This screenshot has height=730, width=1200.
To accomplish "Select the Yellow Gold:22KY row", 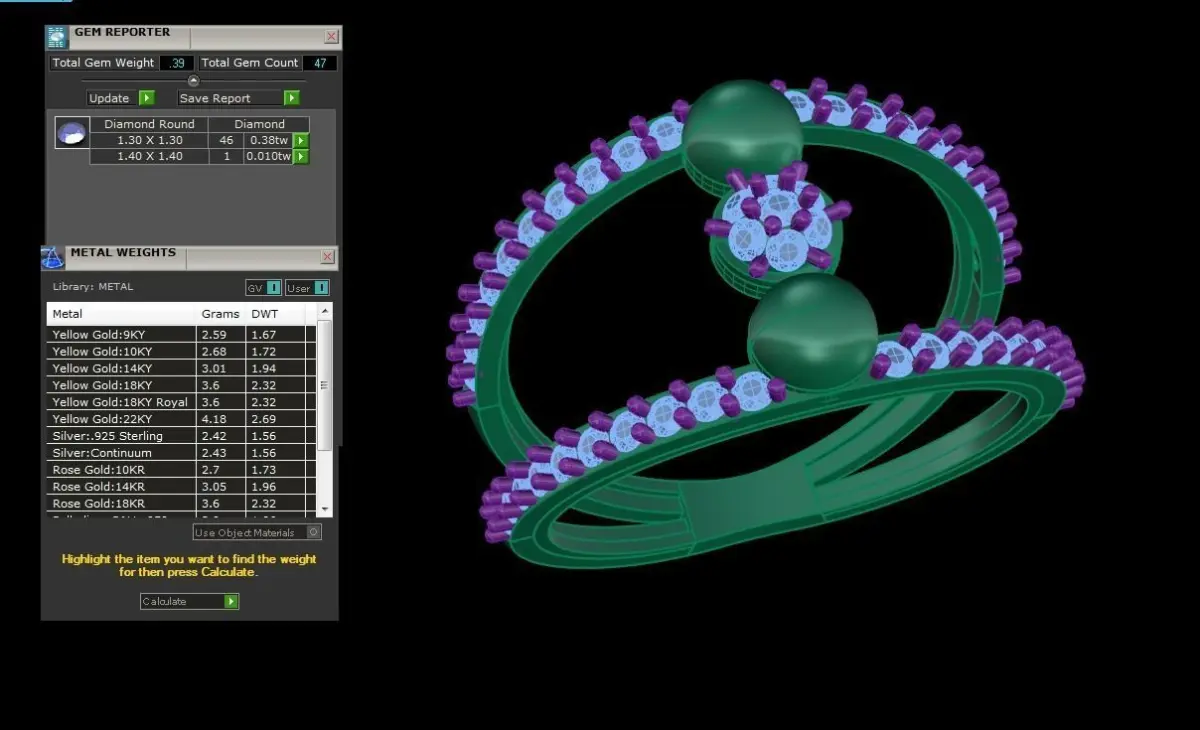I will click(181, 419).
